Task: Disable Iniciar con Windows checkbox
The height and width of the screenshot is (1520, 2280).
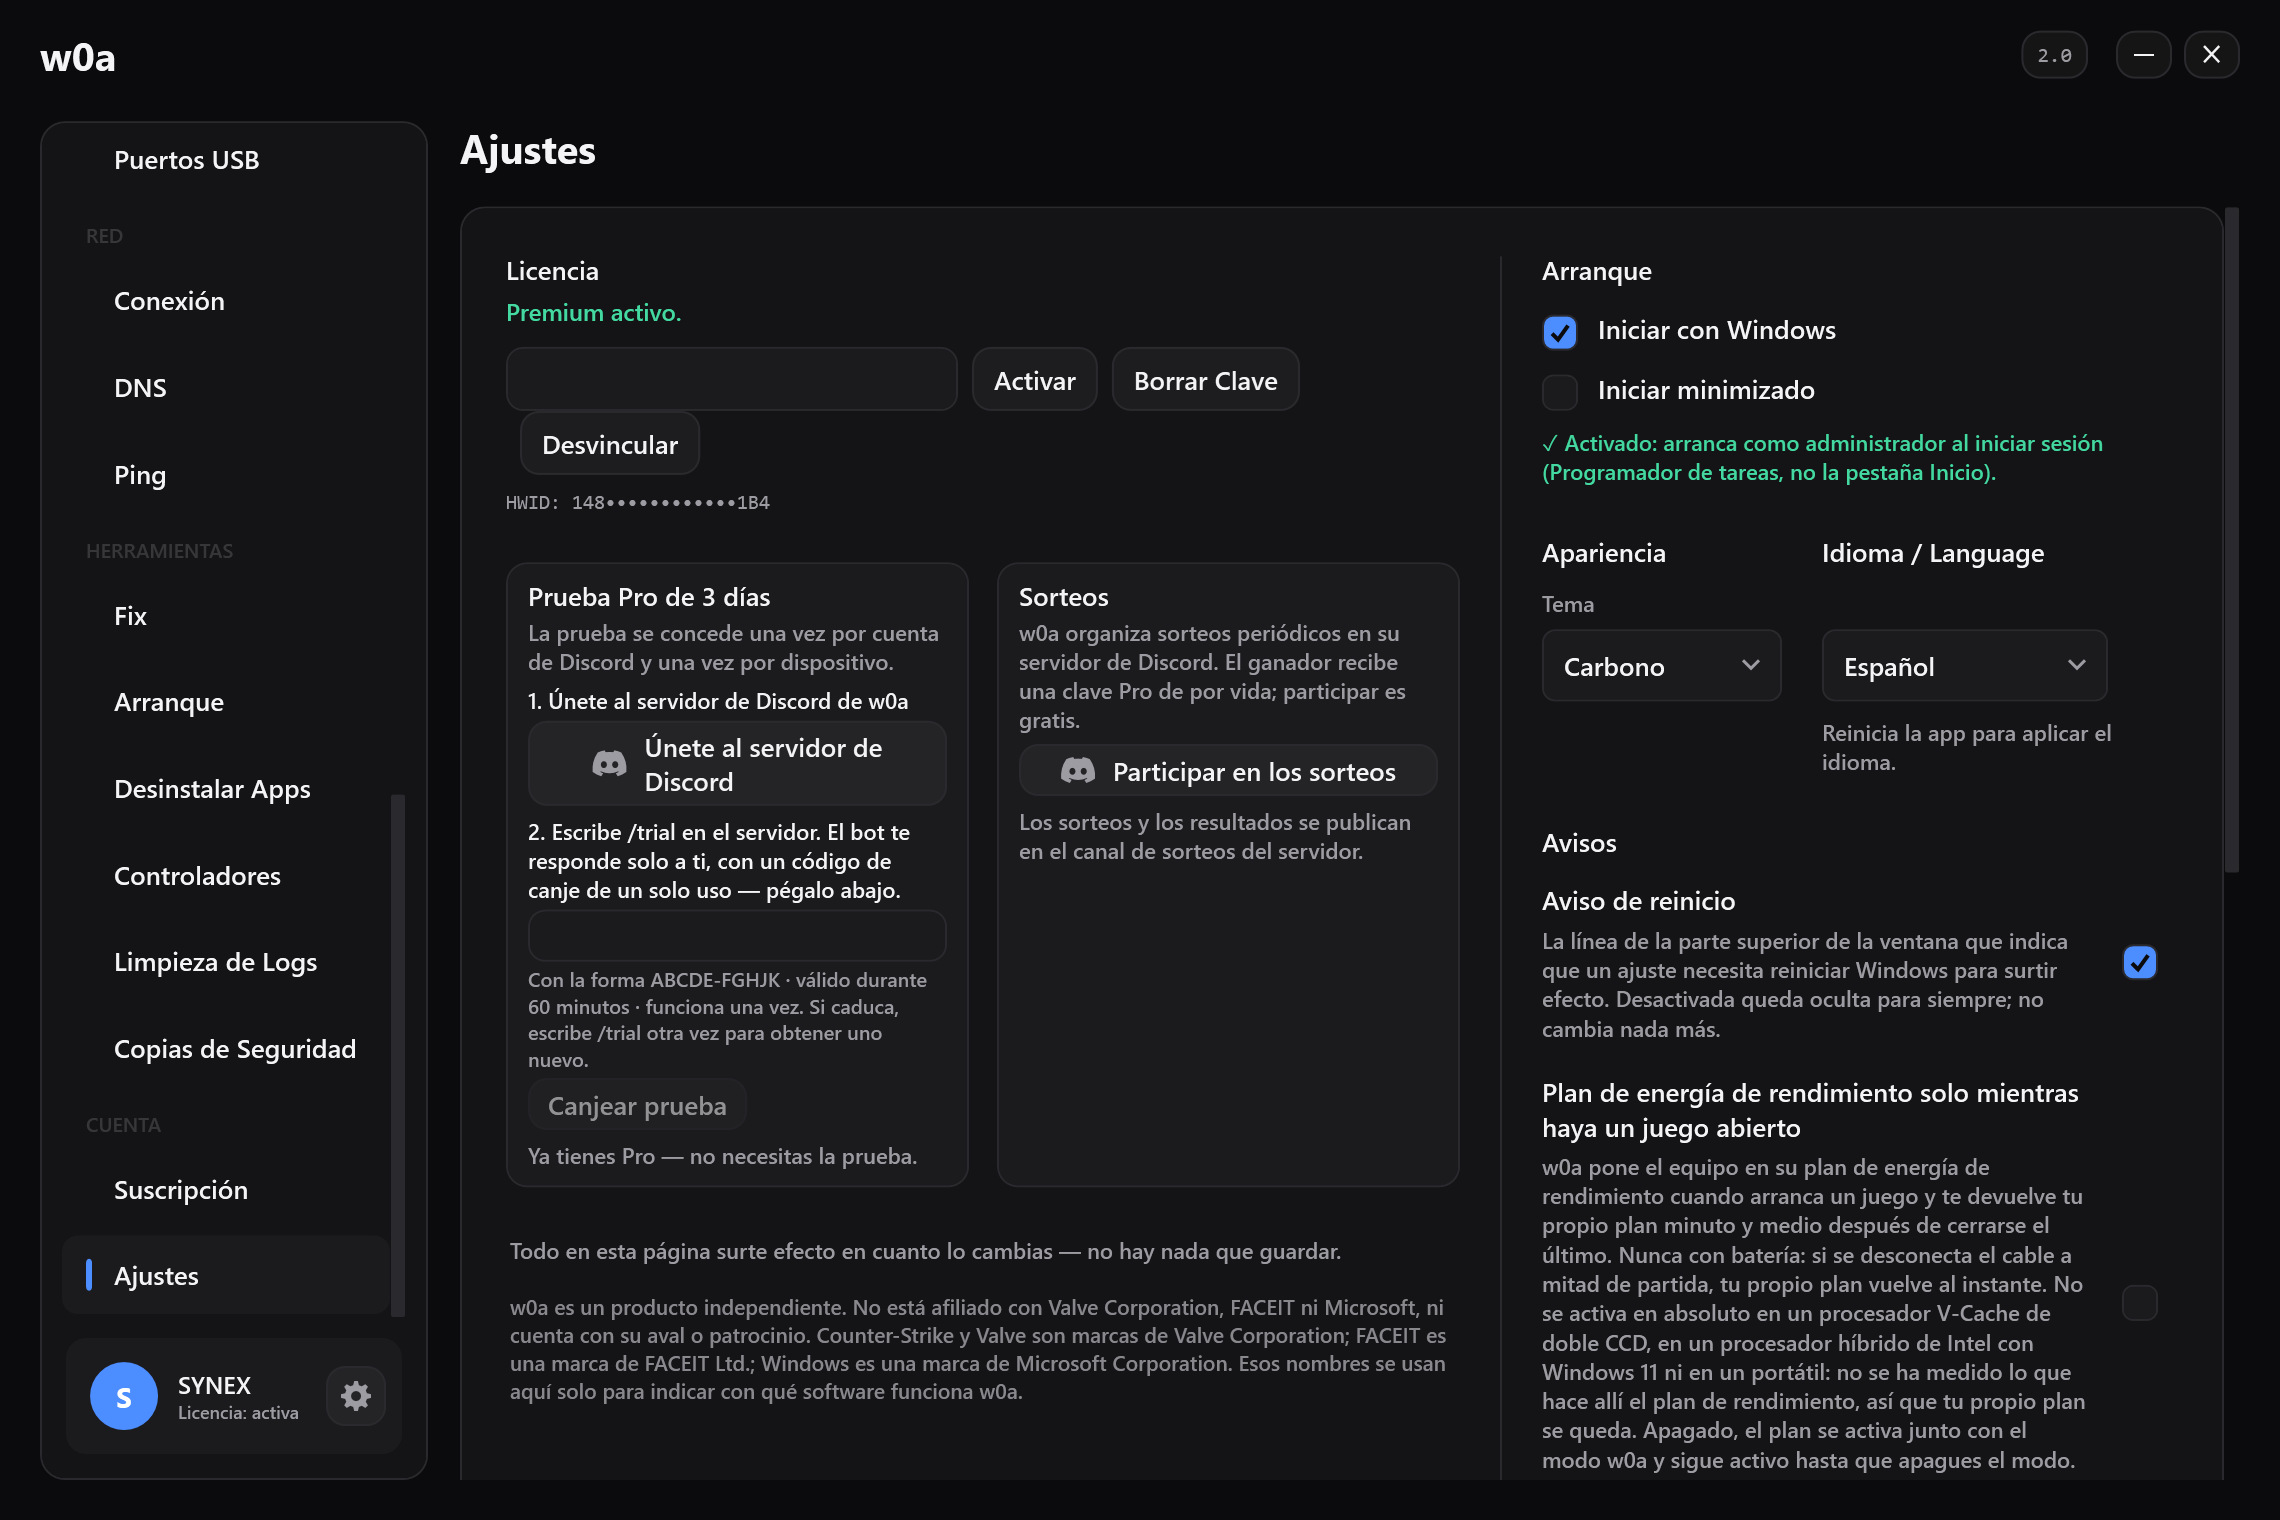Action: click(x=1560, y=332)
